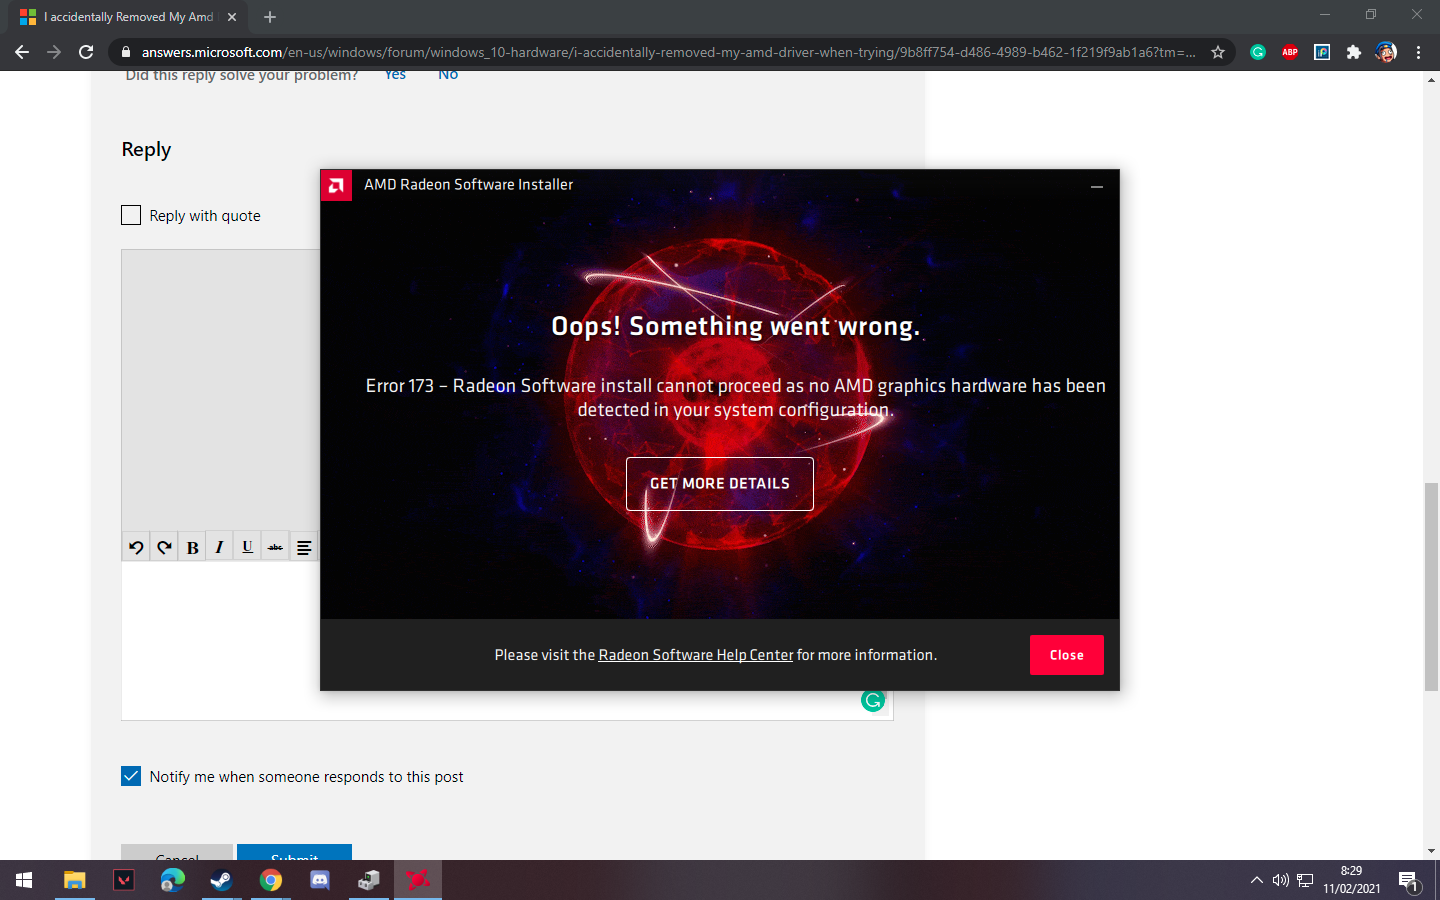Open the notification center
This screenshot has width=1440, height=900.
[1409, 880]
